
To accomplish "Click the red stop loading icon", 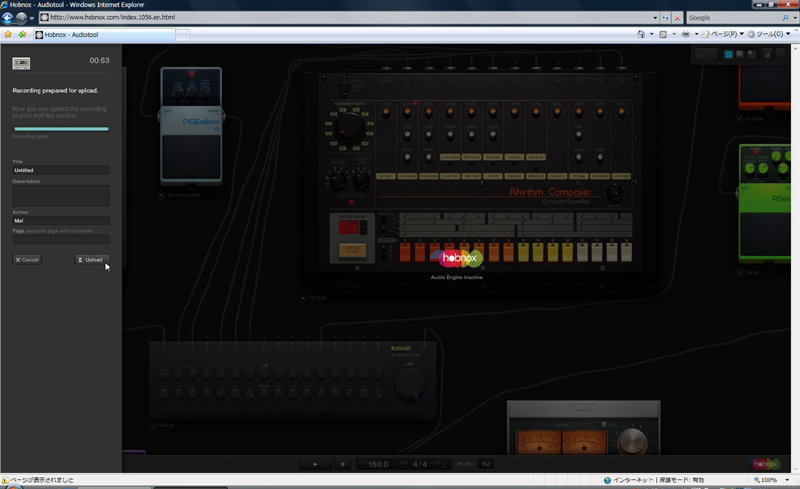I will point(678,17).
